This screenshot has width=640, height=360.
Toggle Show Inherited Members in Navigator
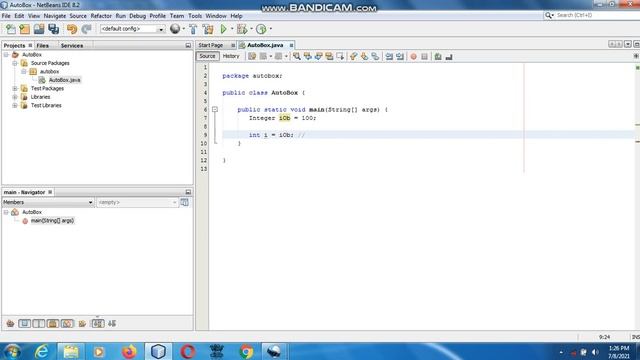pos(10,324)
